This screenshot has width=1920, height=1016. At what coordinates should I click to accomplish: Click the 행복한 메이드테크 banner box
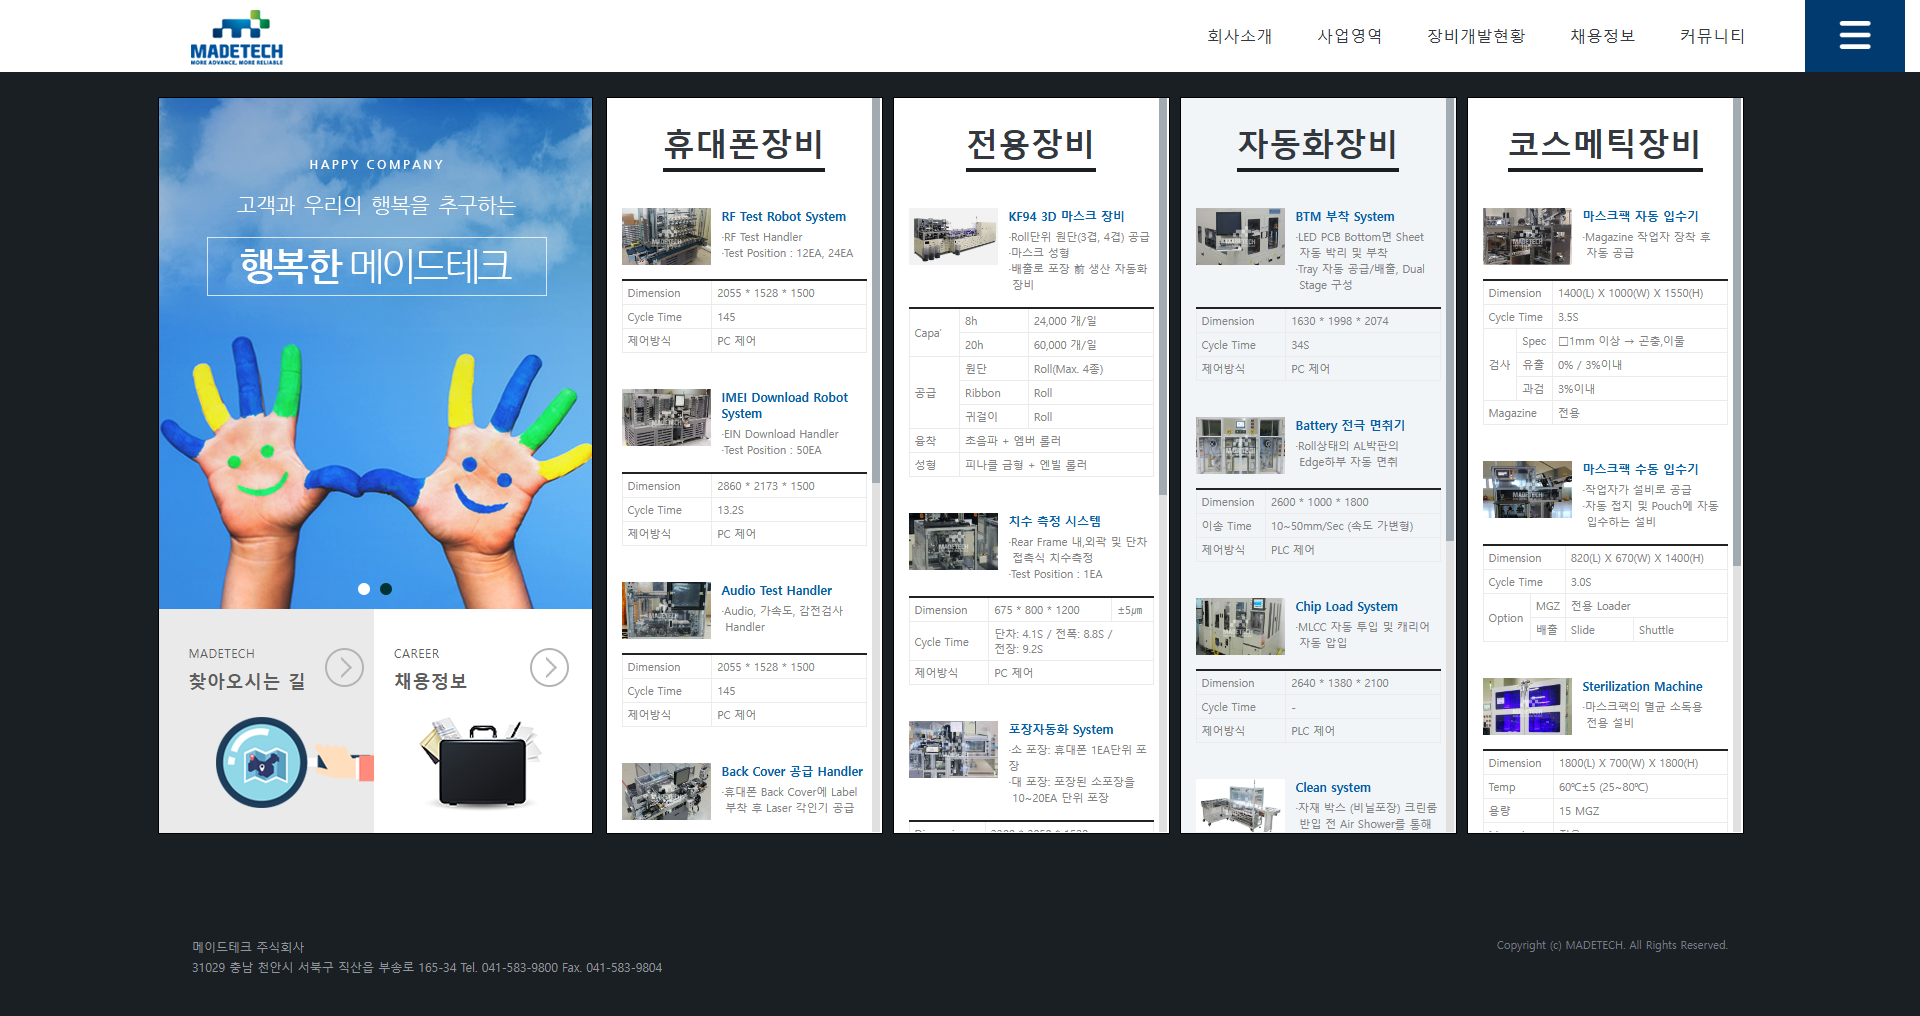coord(376,266)
